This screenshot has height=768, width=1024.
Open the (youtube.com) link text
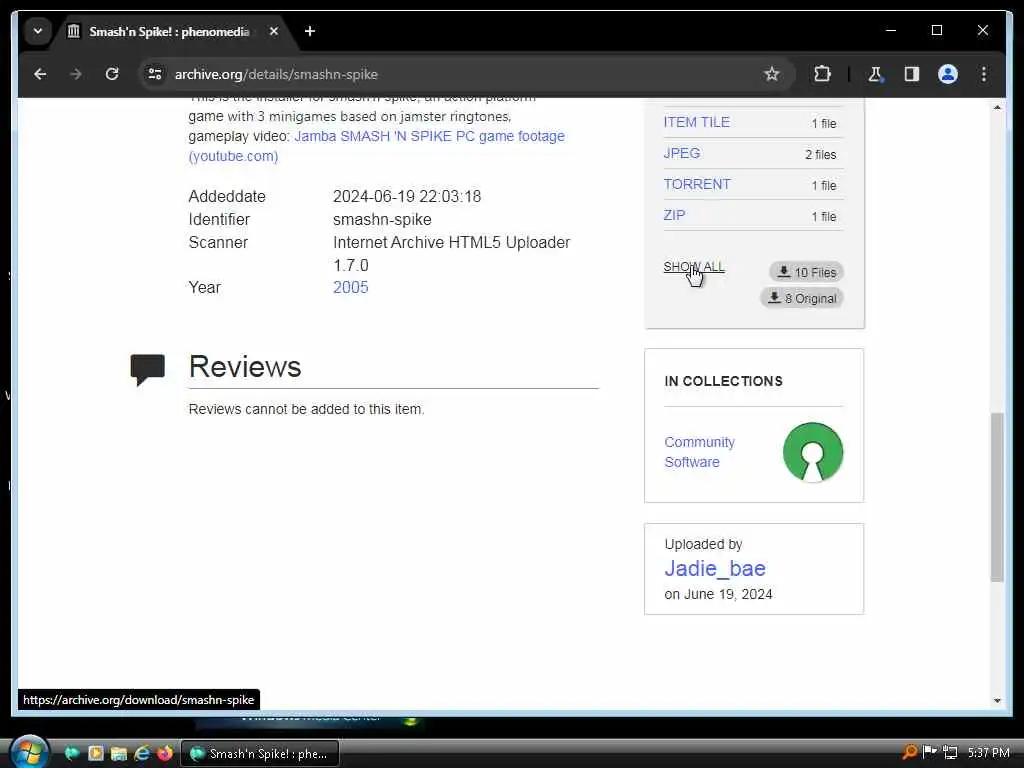coord(233,157)
